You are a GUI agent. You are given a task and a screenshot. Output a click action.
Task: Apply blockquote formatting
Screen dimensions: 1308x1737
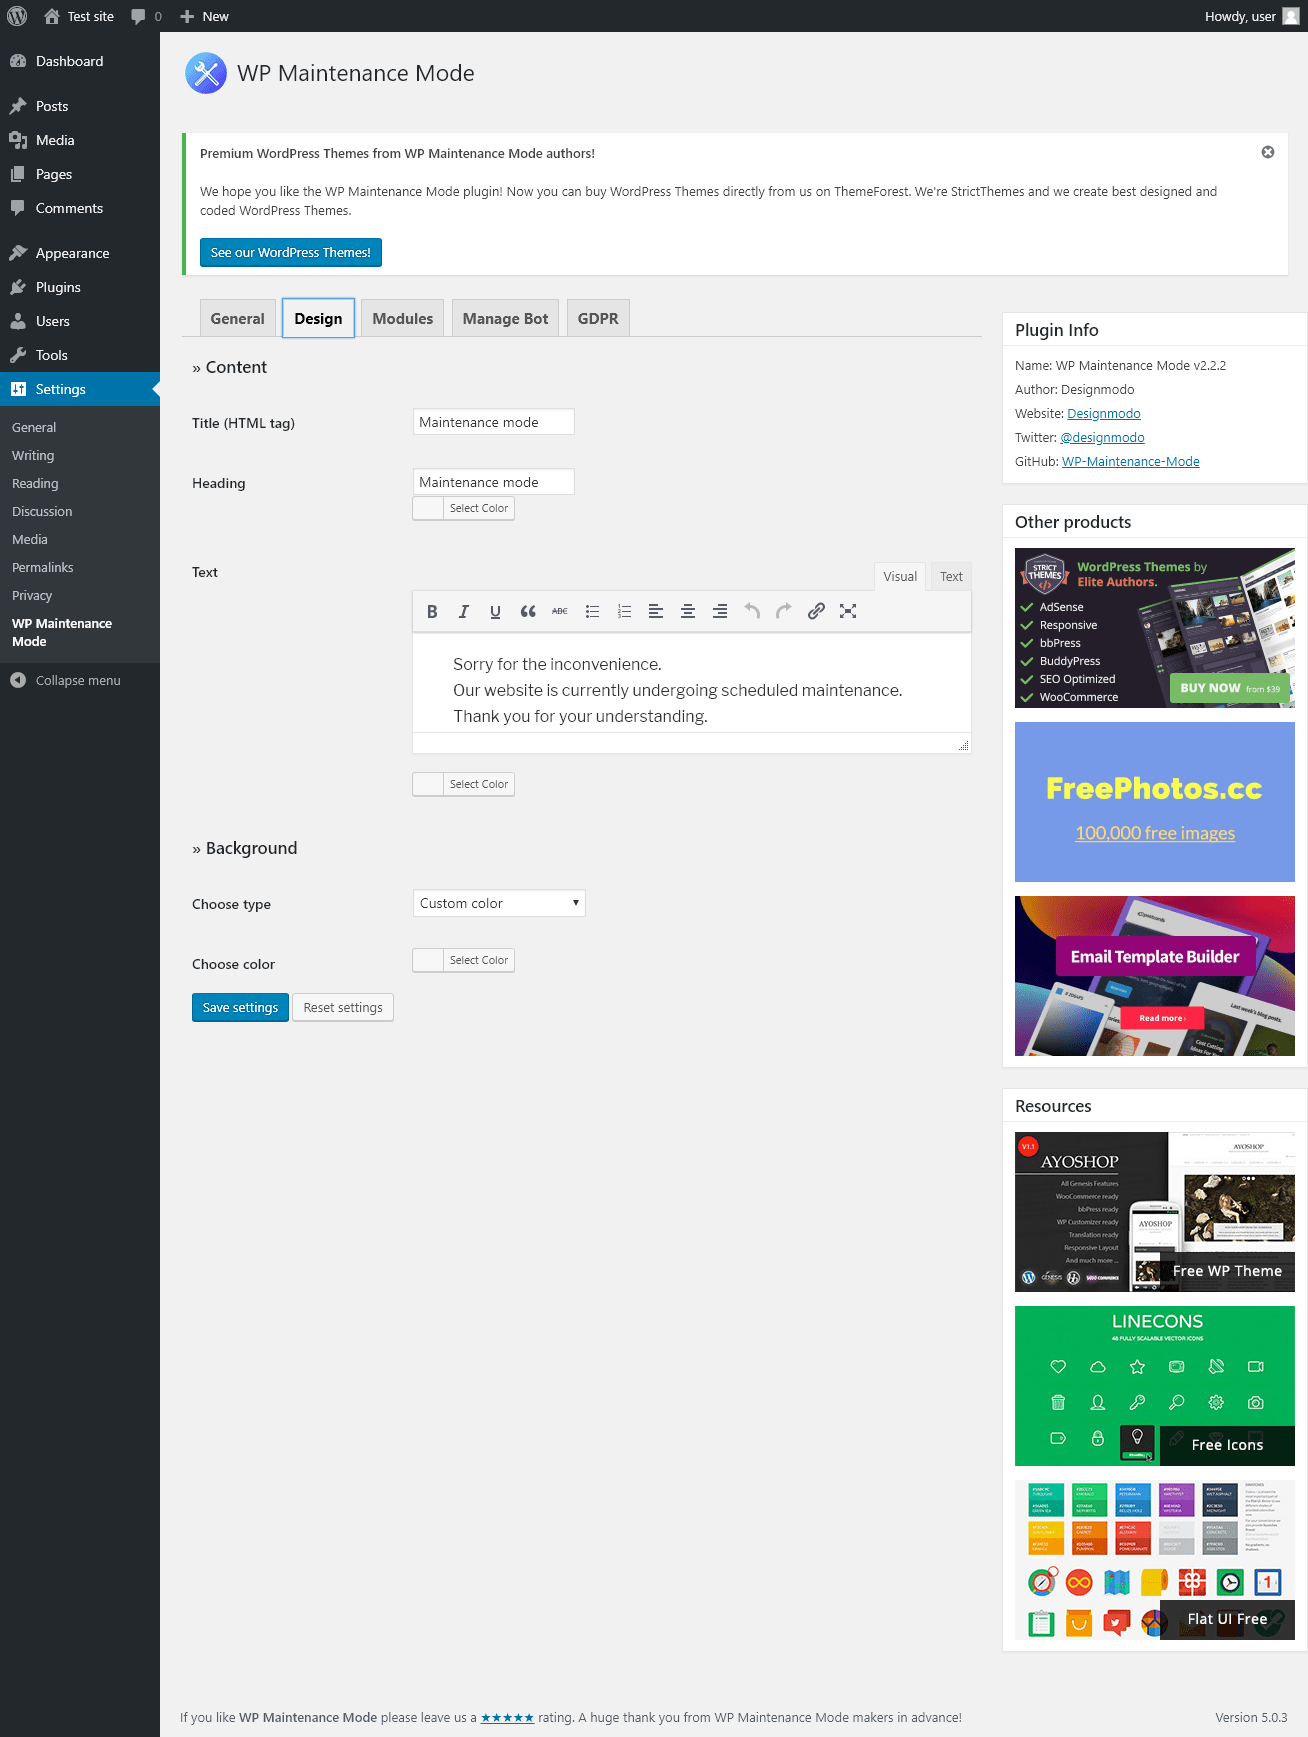(528, 611)
